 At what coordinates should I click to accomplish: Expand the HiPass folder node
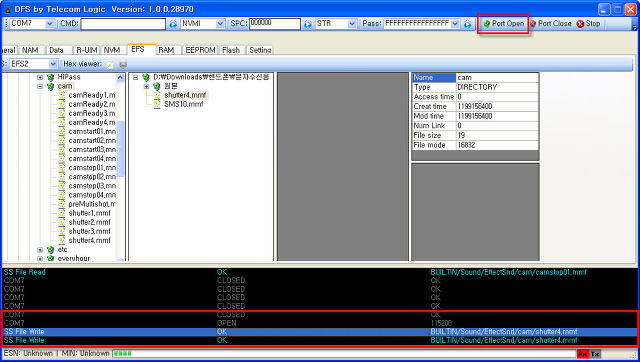pos(40,77)
